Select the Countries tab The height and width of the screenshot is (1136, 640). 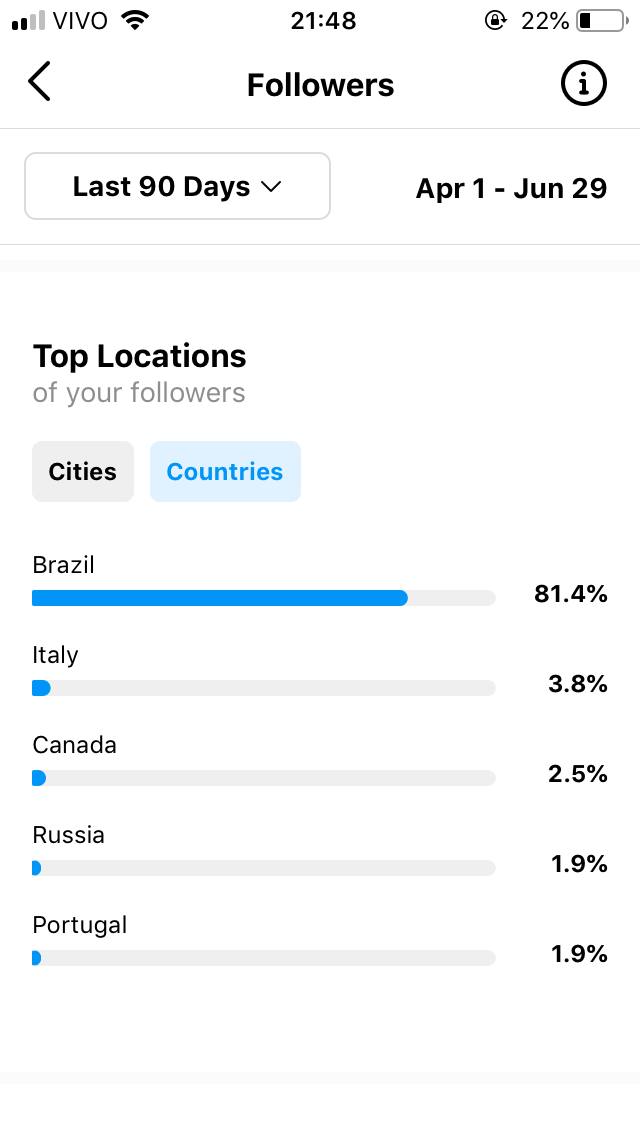click(225, 472)
